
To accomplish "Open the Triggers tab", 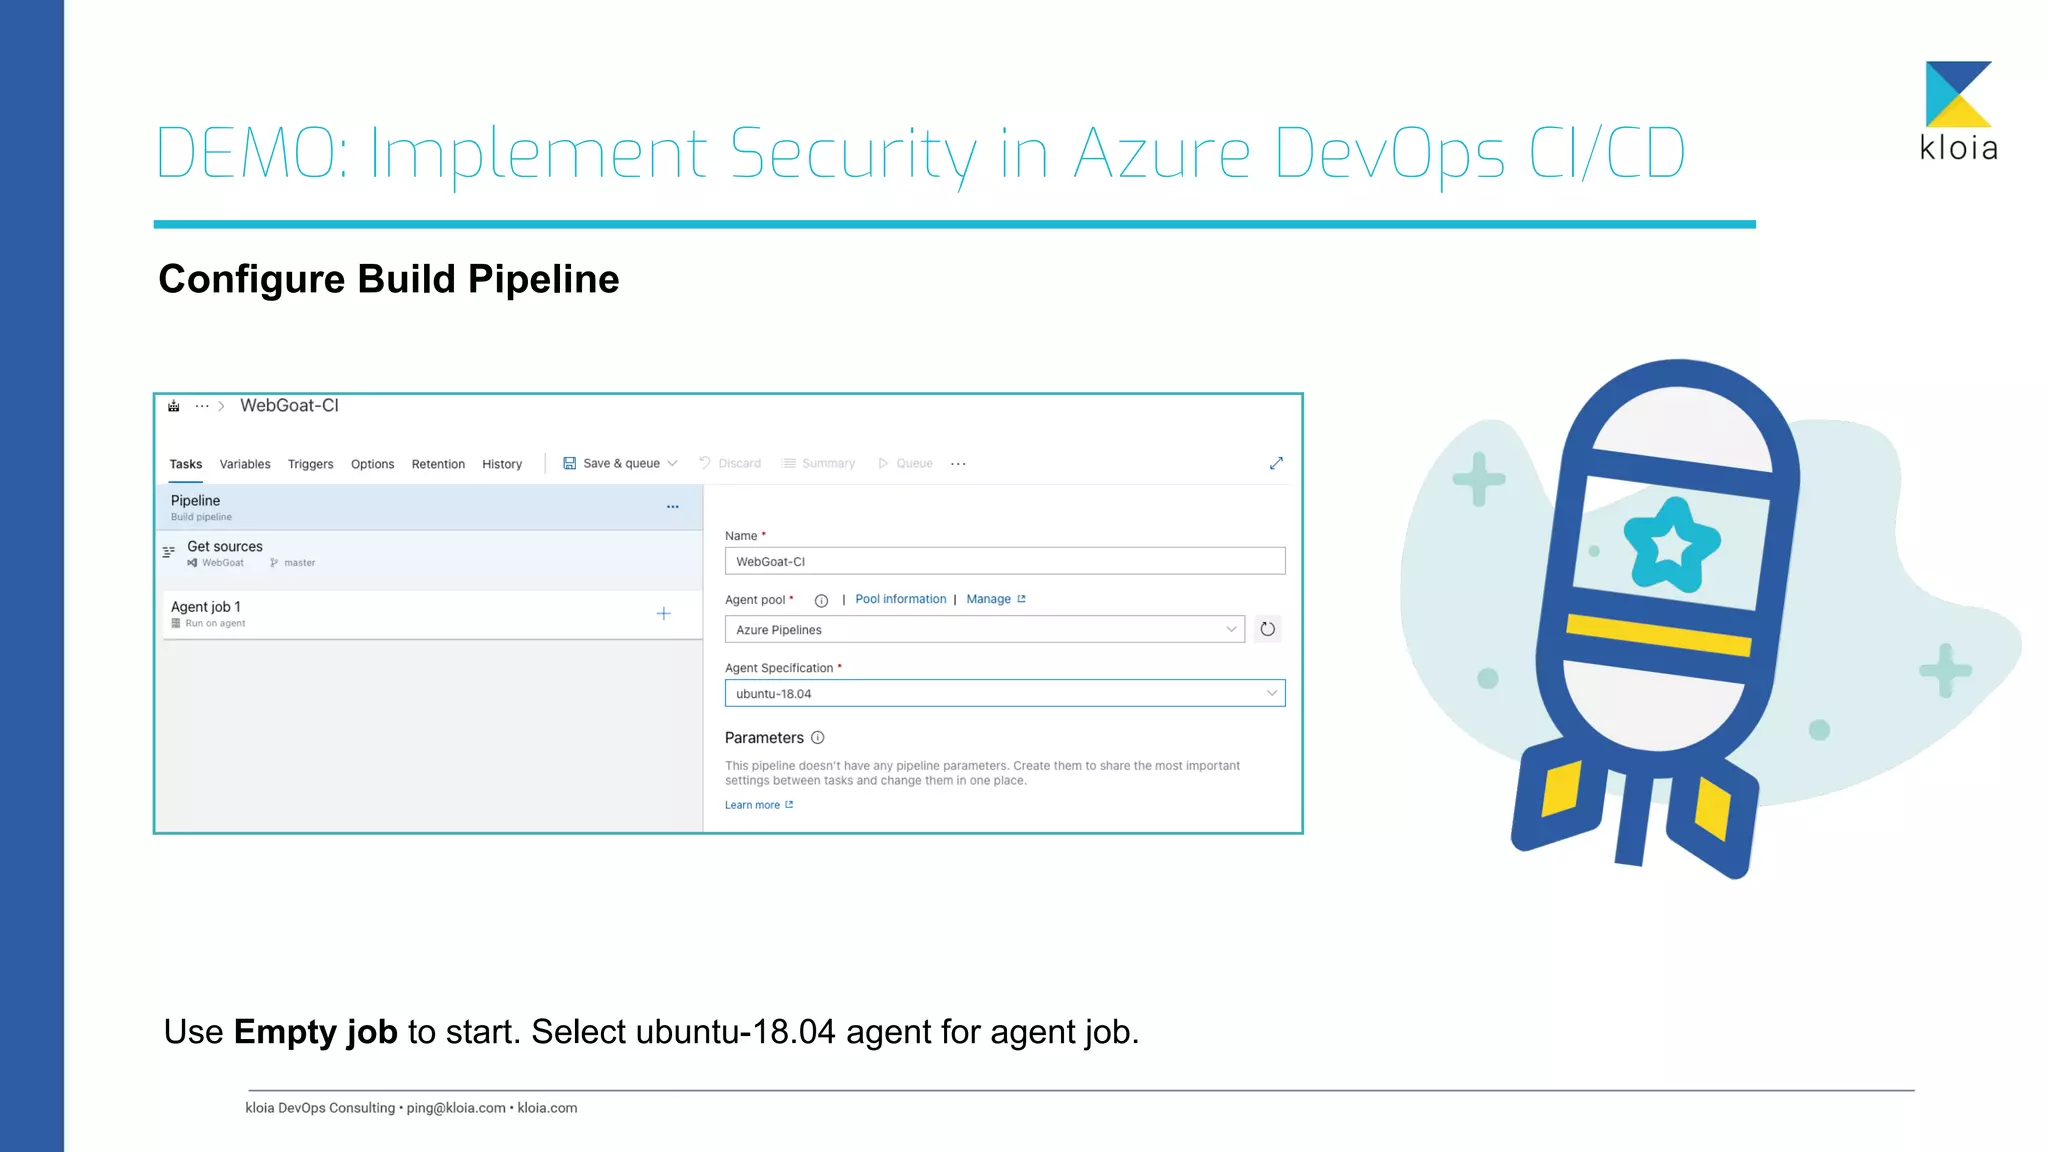I will click(310, 464).
